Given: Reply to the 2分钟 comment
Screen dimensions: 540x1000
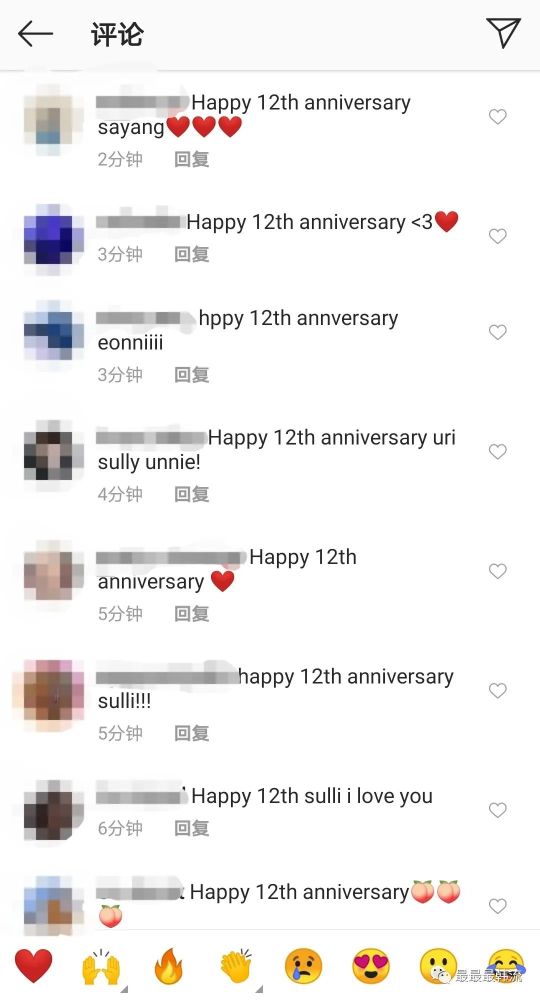Looking at the screenshot, I should coord(192,159).
